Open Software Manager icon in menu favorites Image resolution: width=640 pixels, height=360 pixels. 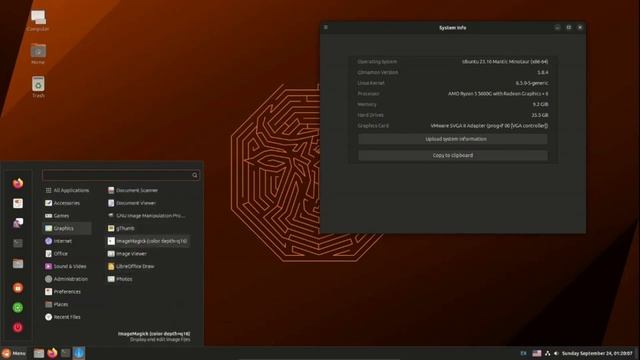point(18,203)
